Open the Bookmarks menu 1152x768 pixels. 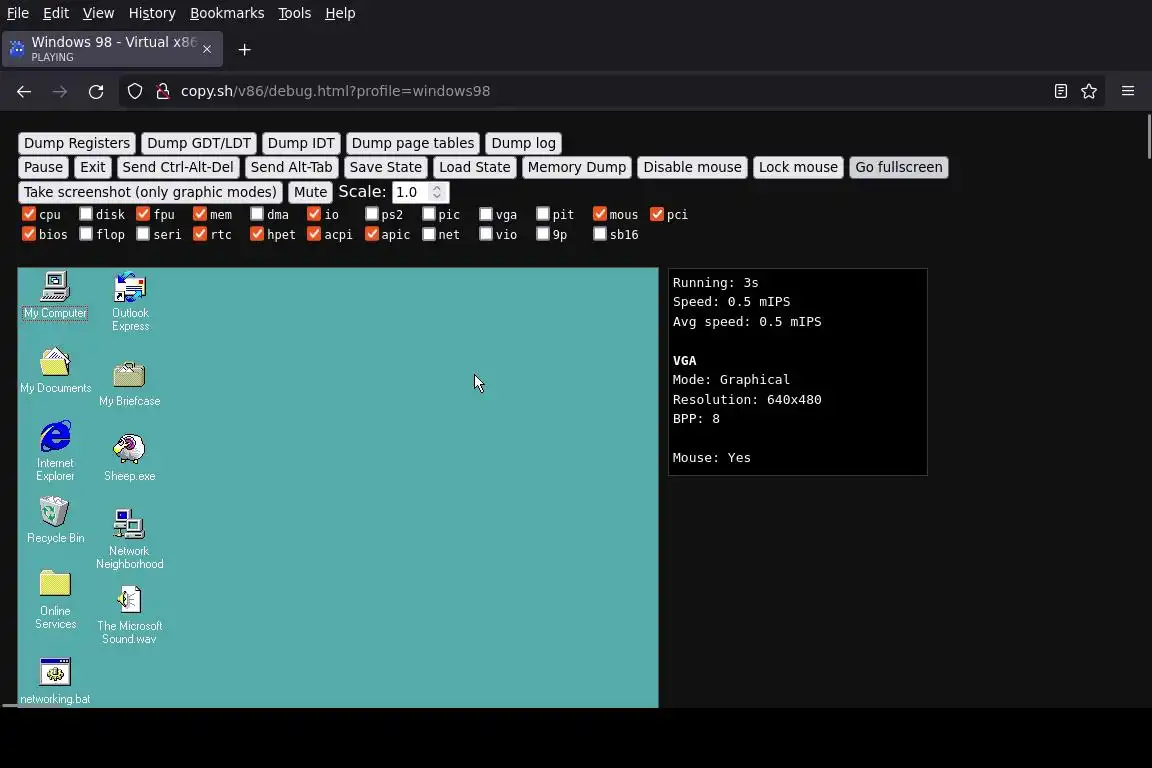click(x=227, y=13)
